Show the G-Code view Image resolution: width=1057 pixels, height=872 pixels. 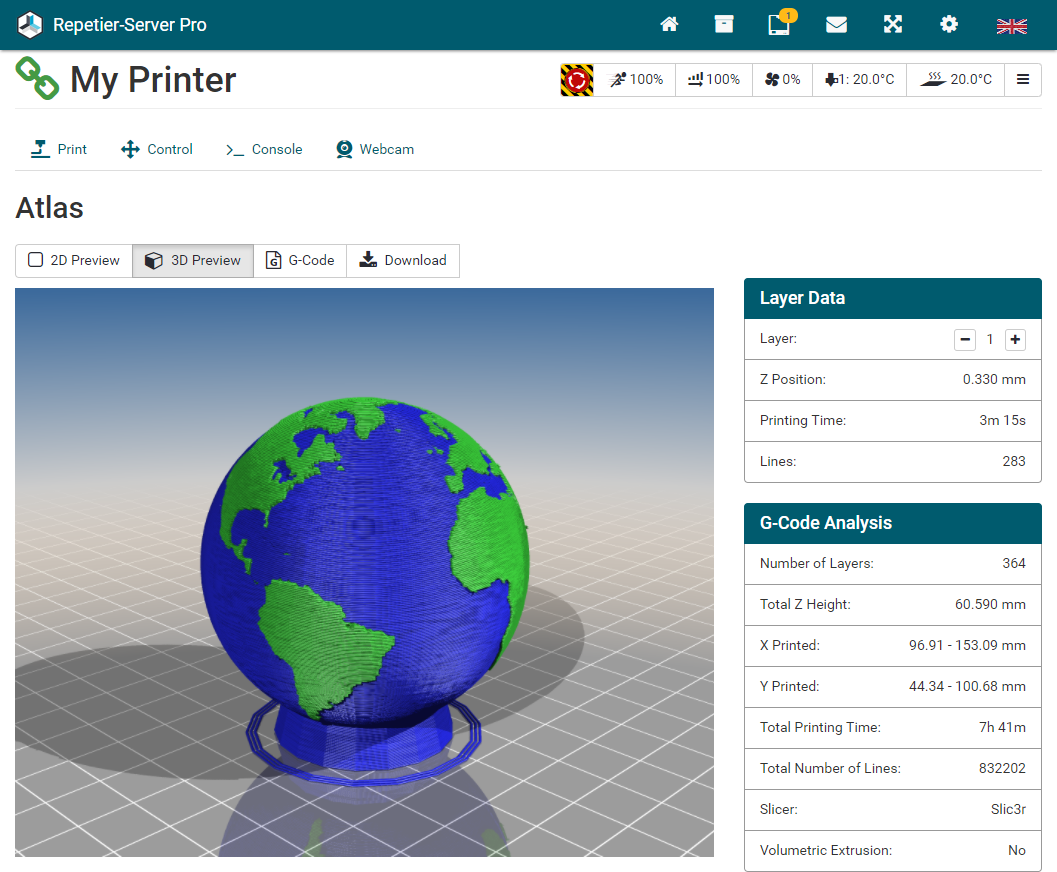pyautogui.click(x=300, y=261)
